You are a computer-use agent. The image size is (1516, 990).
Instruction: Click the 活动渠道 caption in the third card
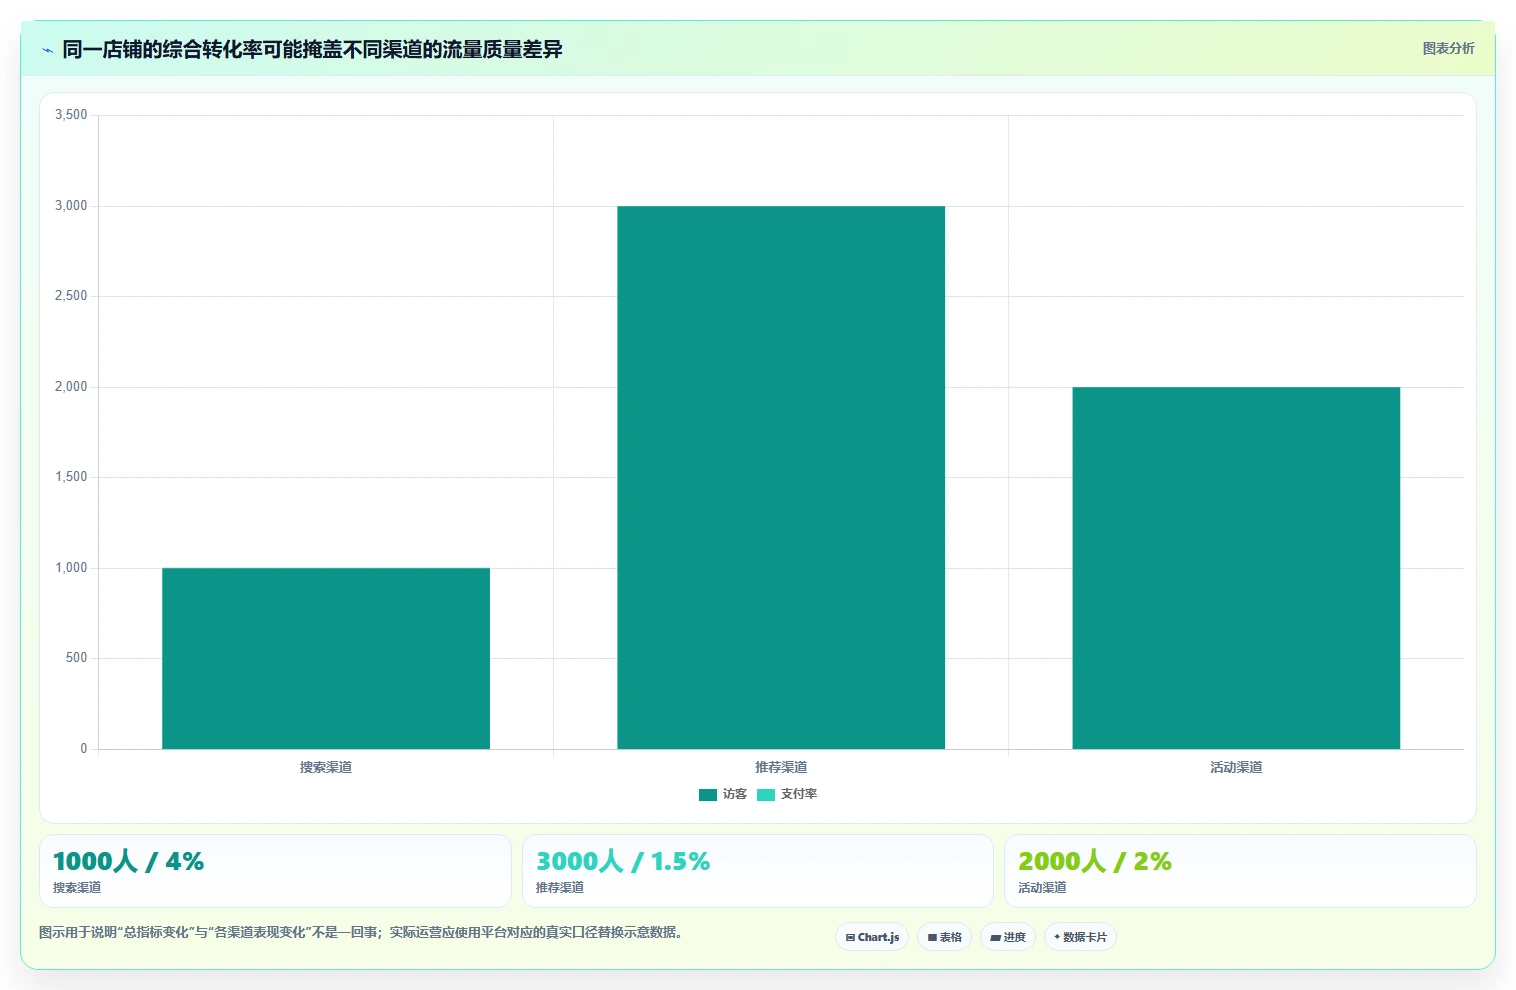coord(1042,888)
